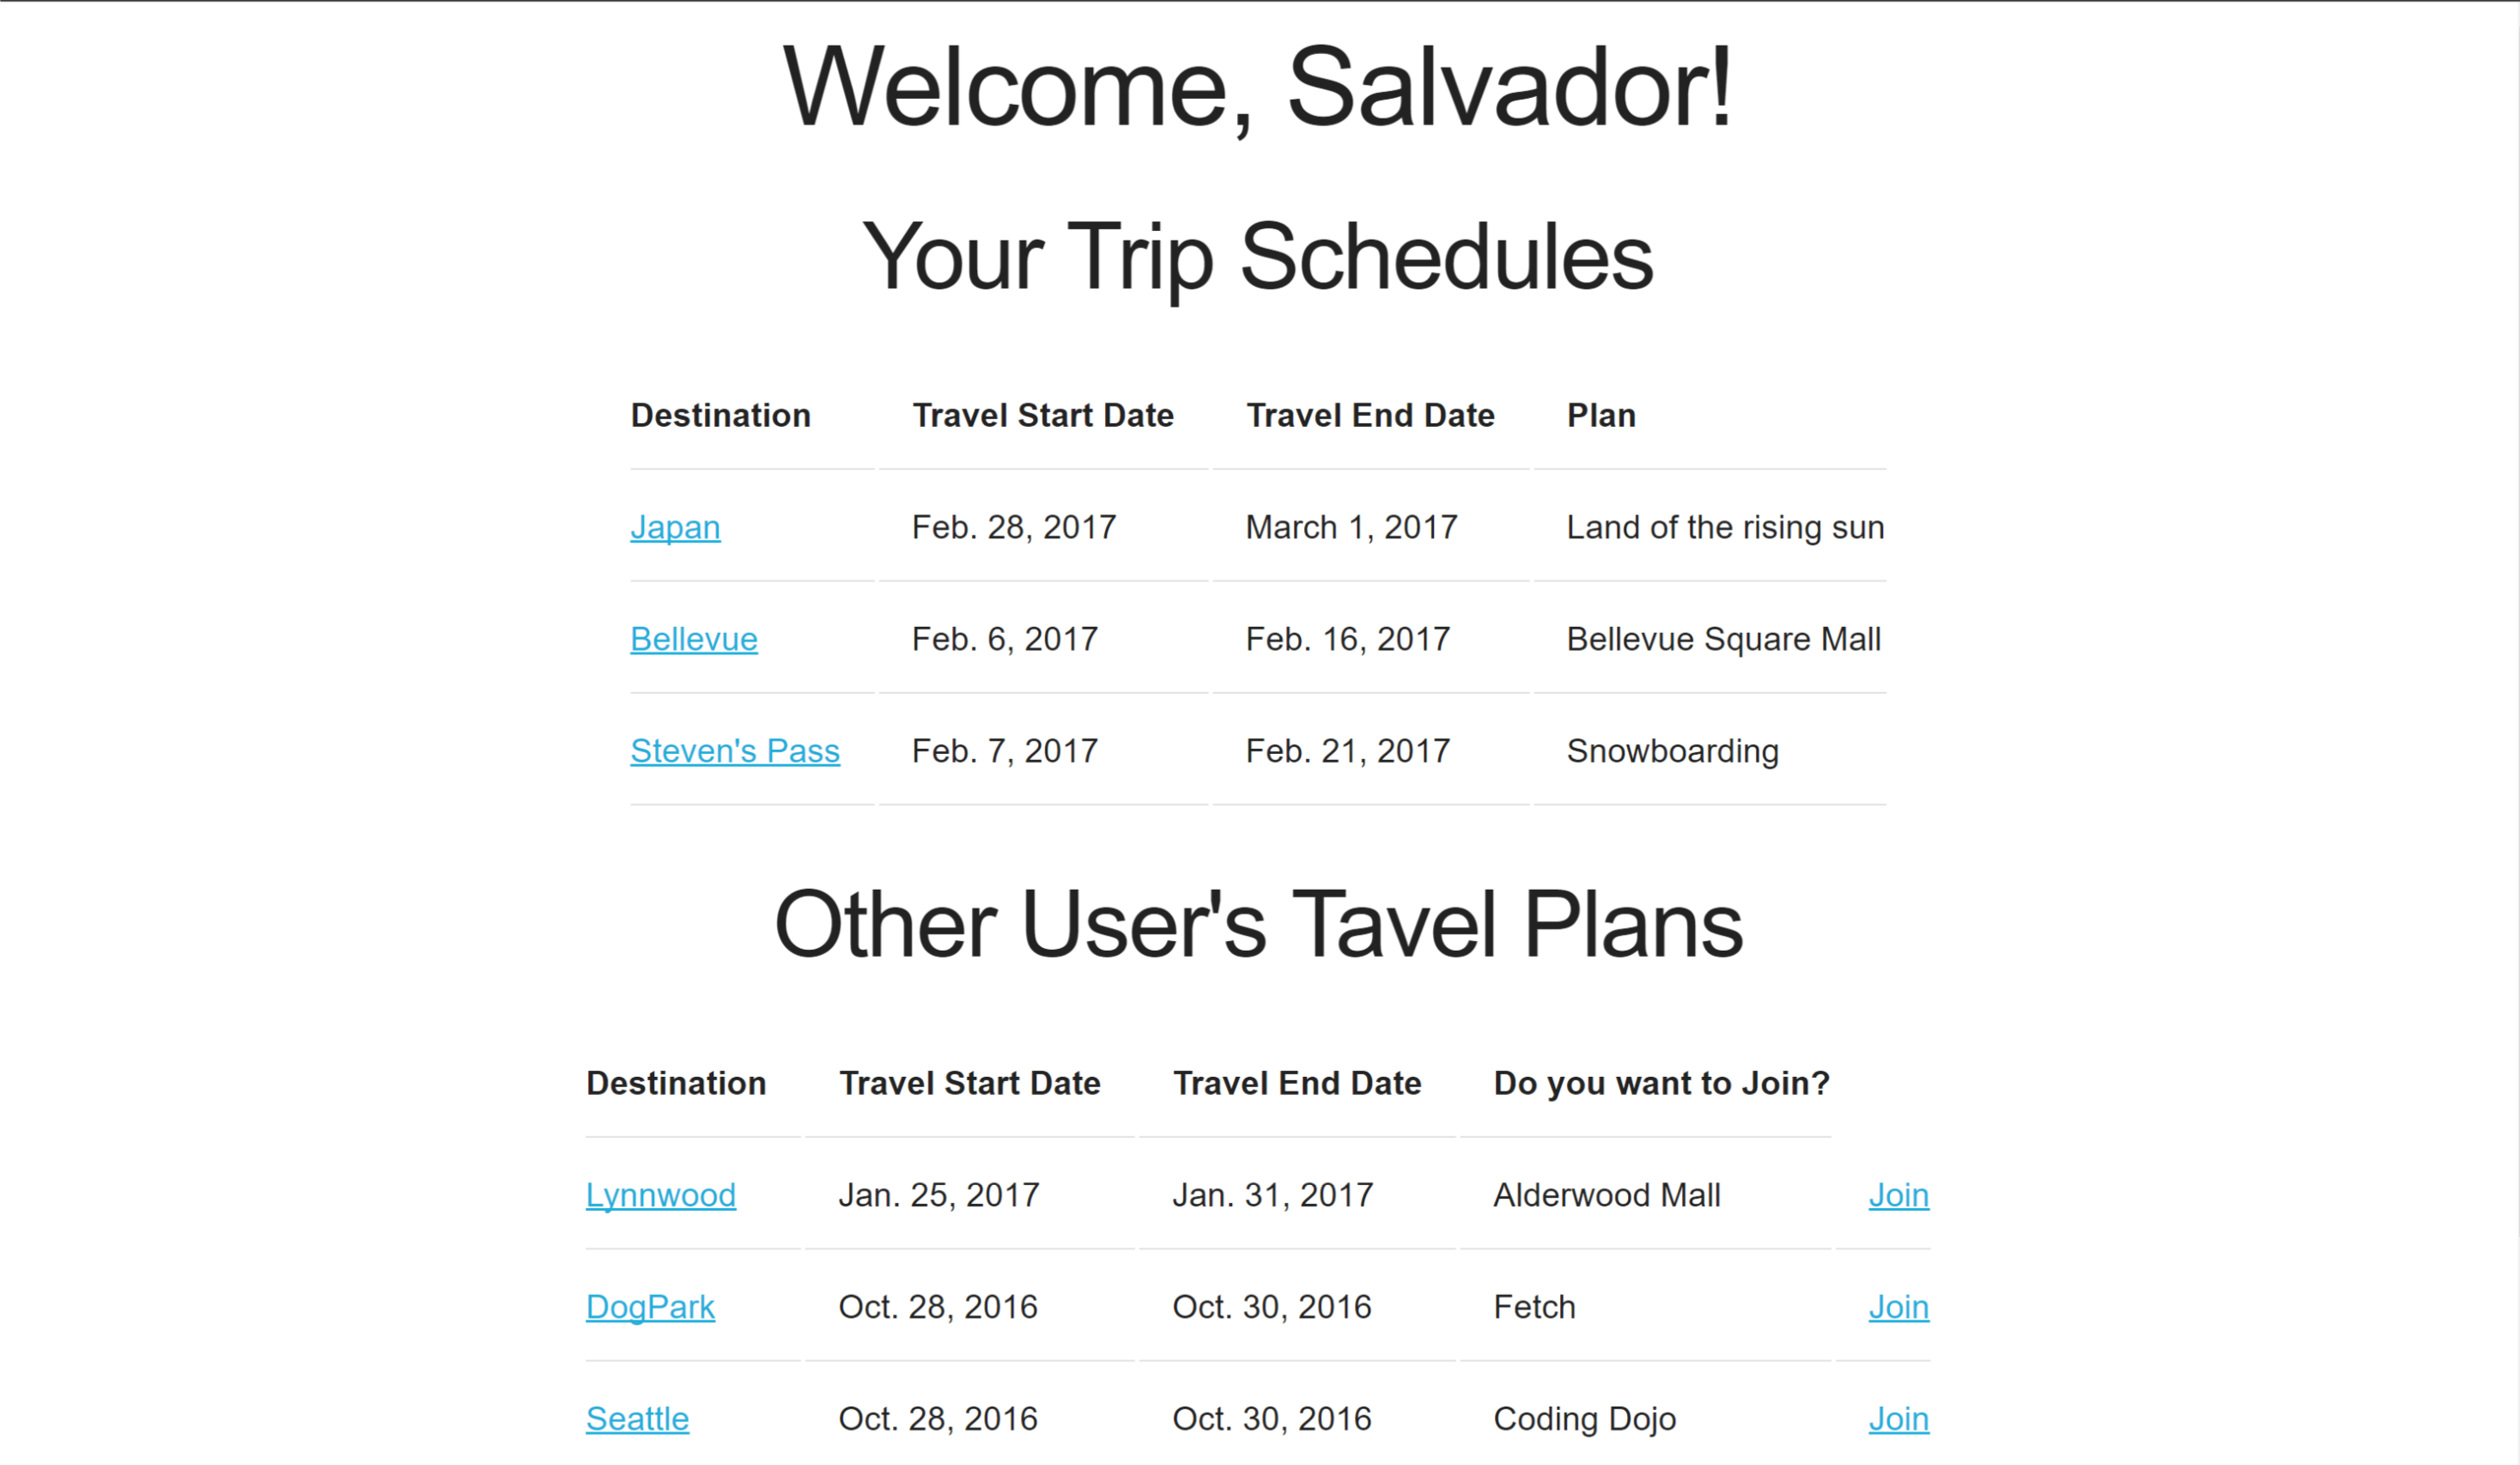
Task: Click the Your Trip Schedules heading
Action: click(x=1258, y=256)
